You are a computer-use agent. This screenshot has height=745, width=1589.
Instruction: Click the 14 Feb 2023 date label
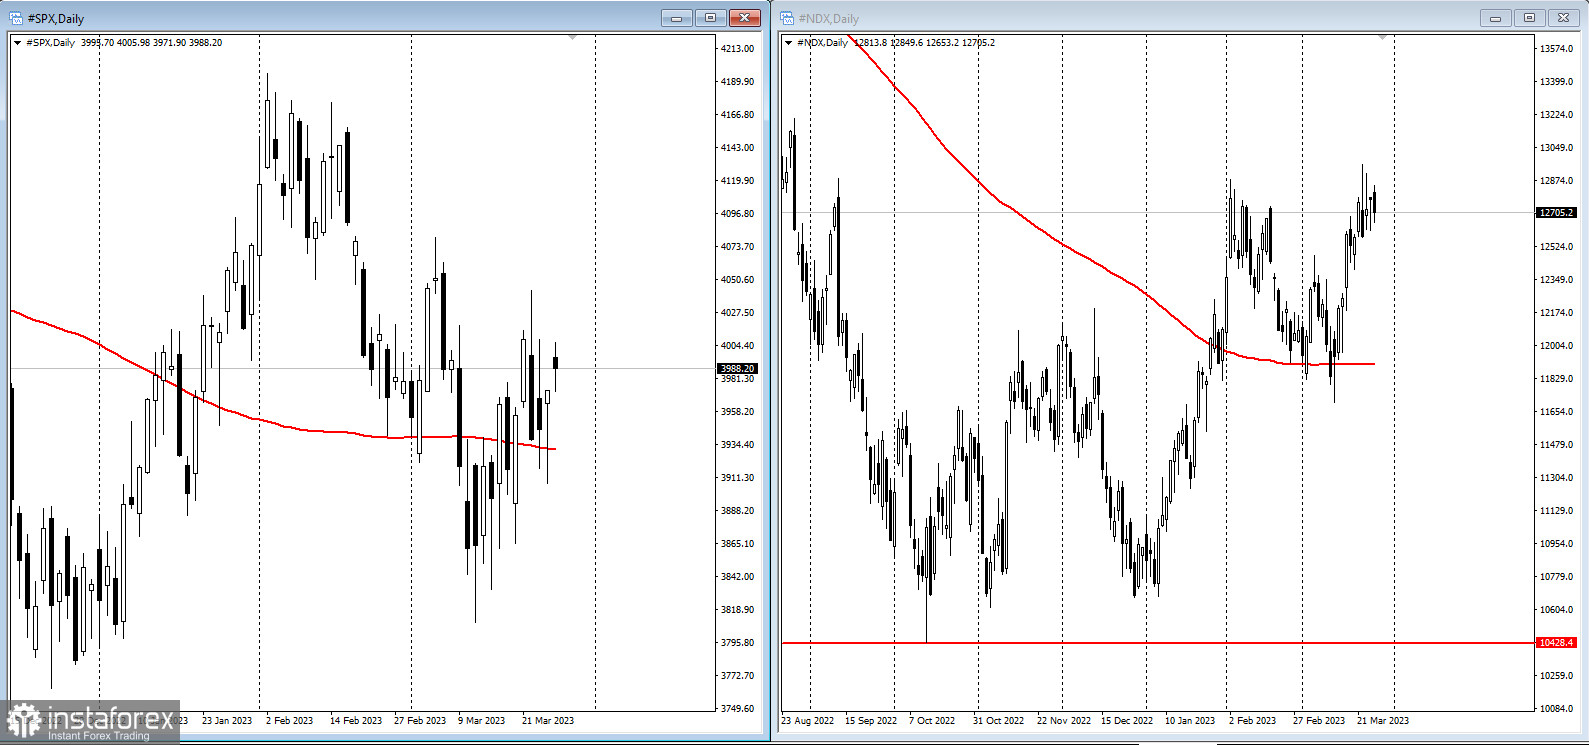[x=356, y=721]
